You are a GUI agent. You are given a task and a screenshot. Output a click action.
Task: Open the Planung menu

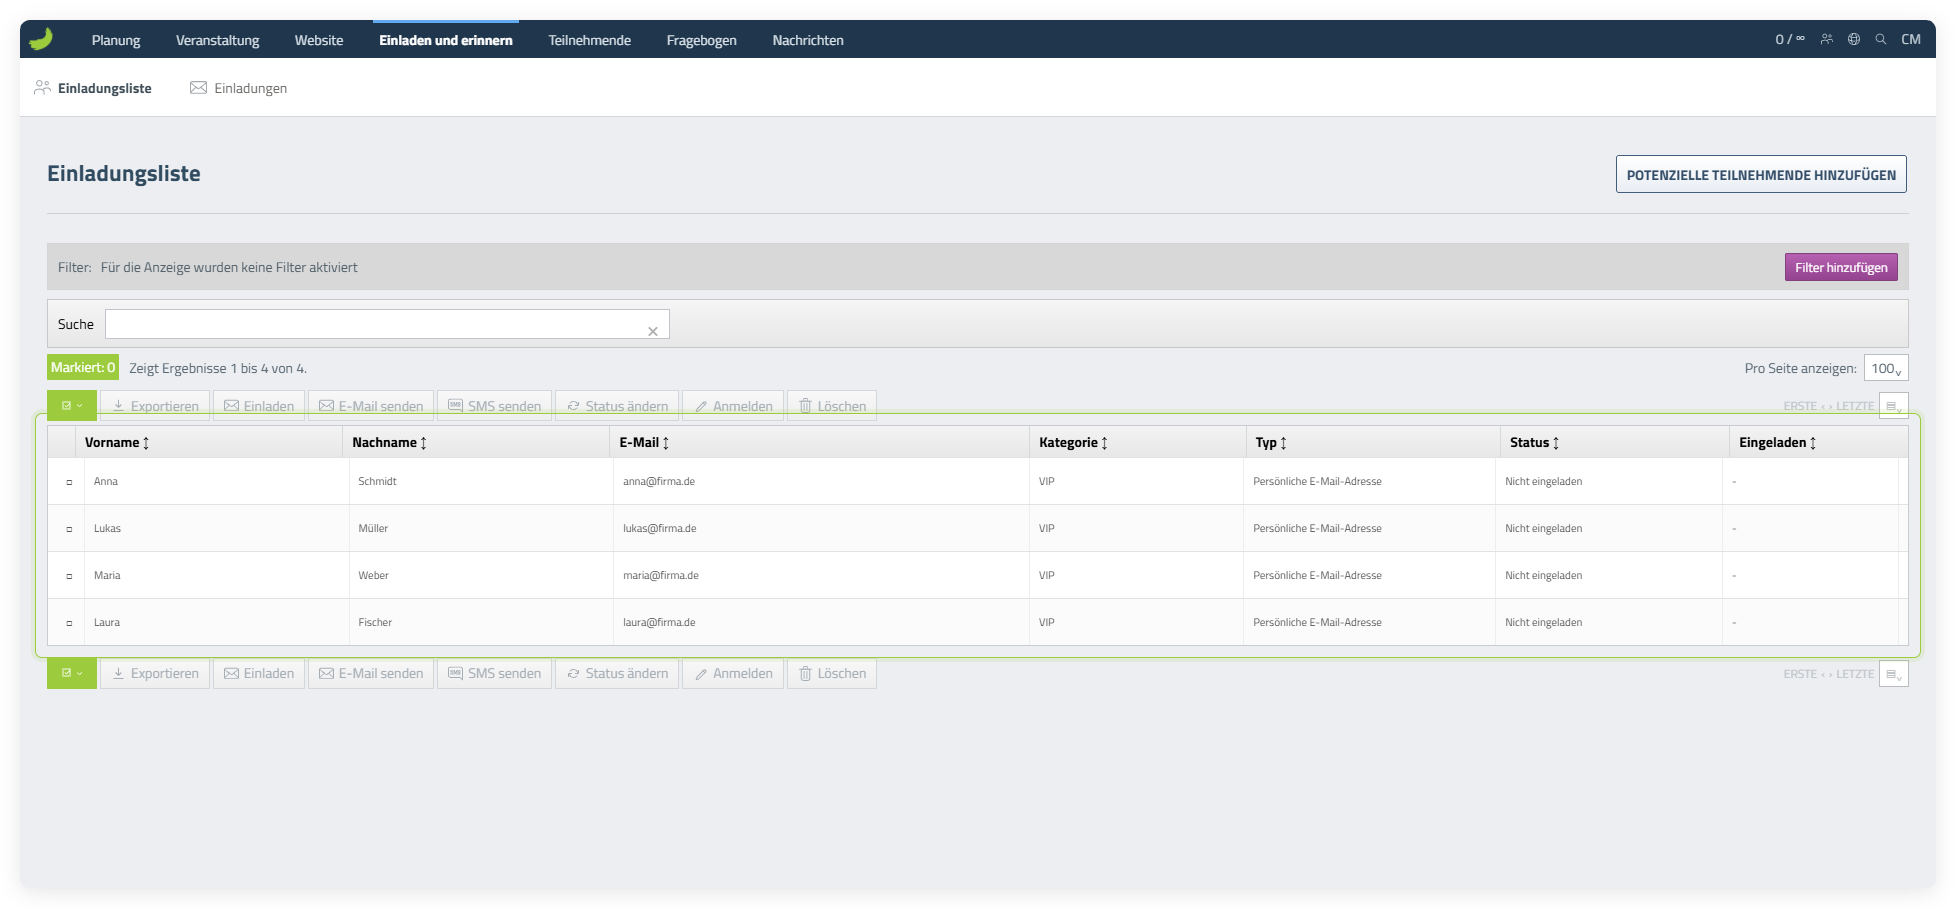coord(116,40)
